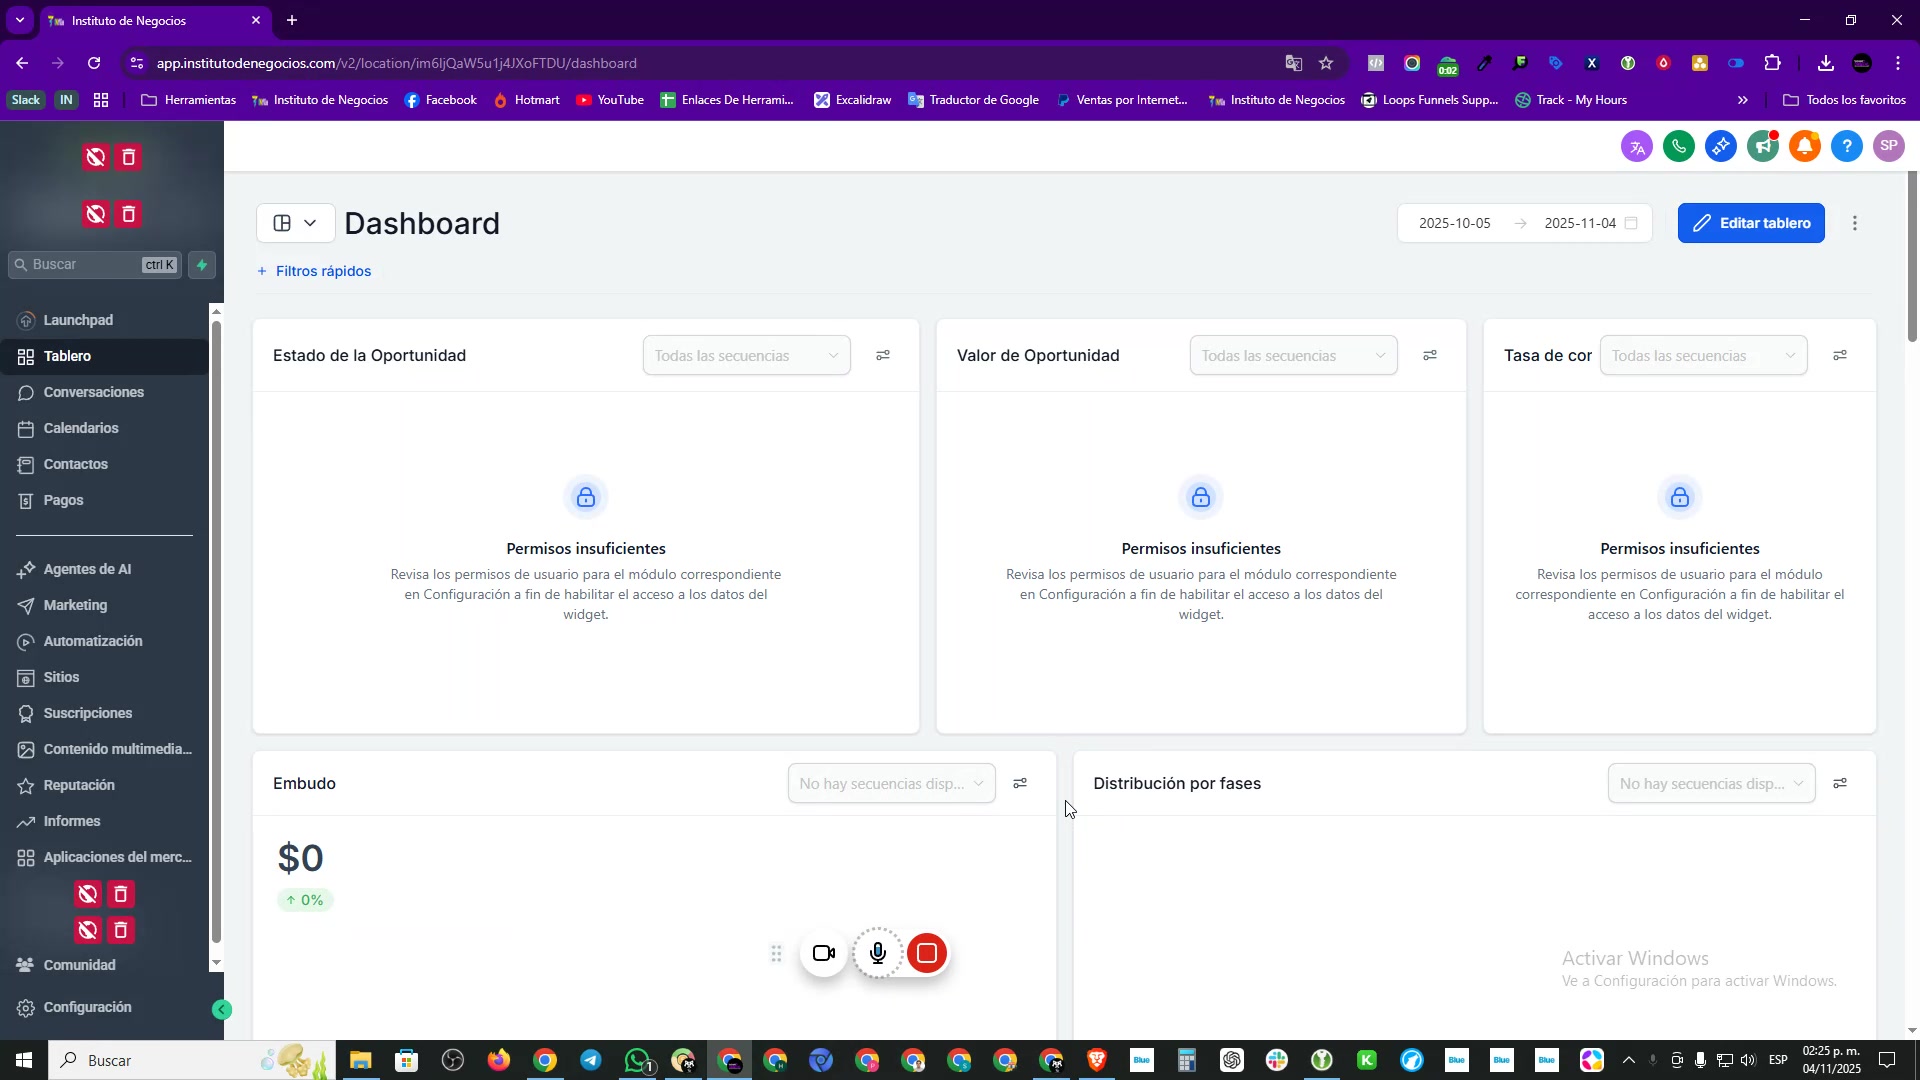Toggle the recording microphone button

coord(878,954)
